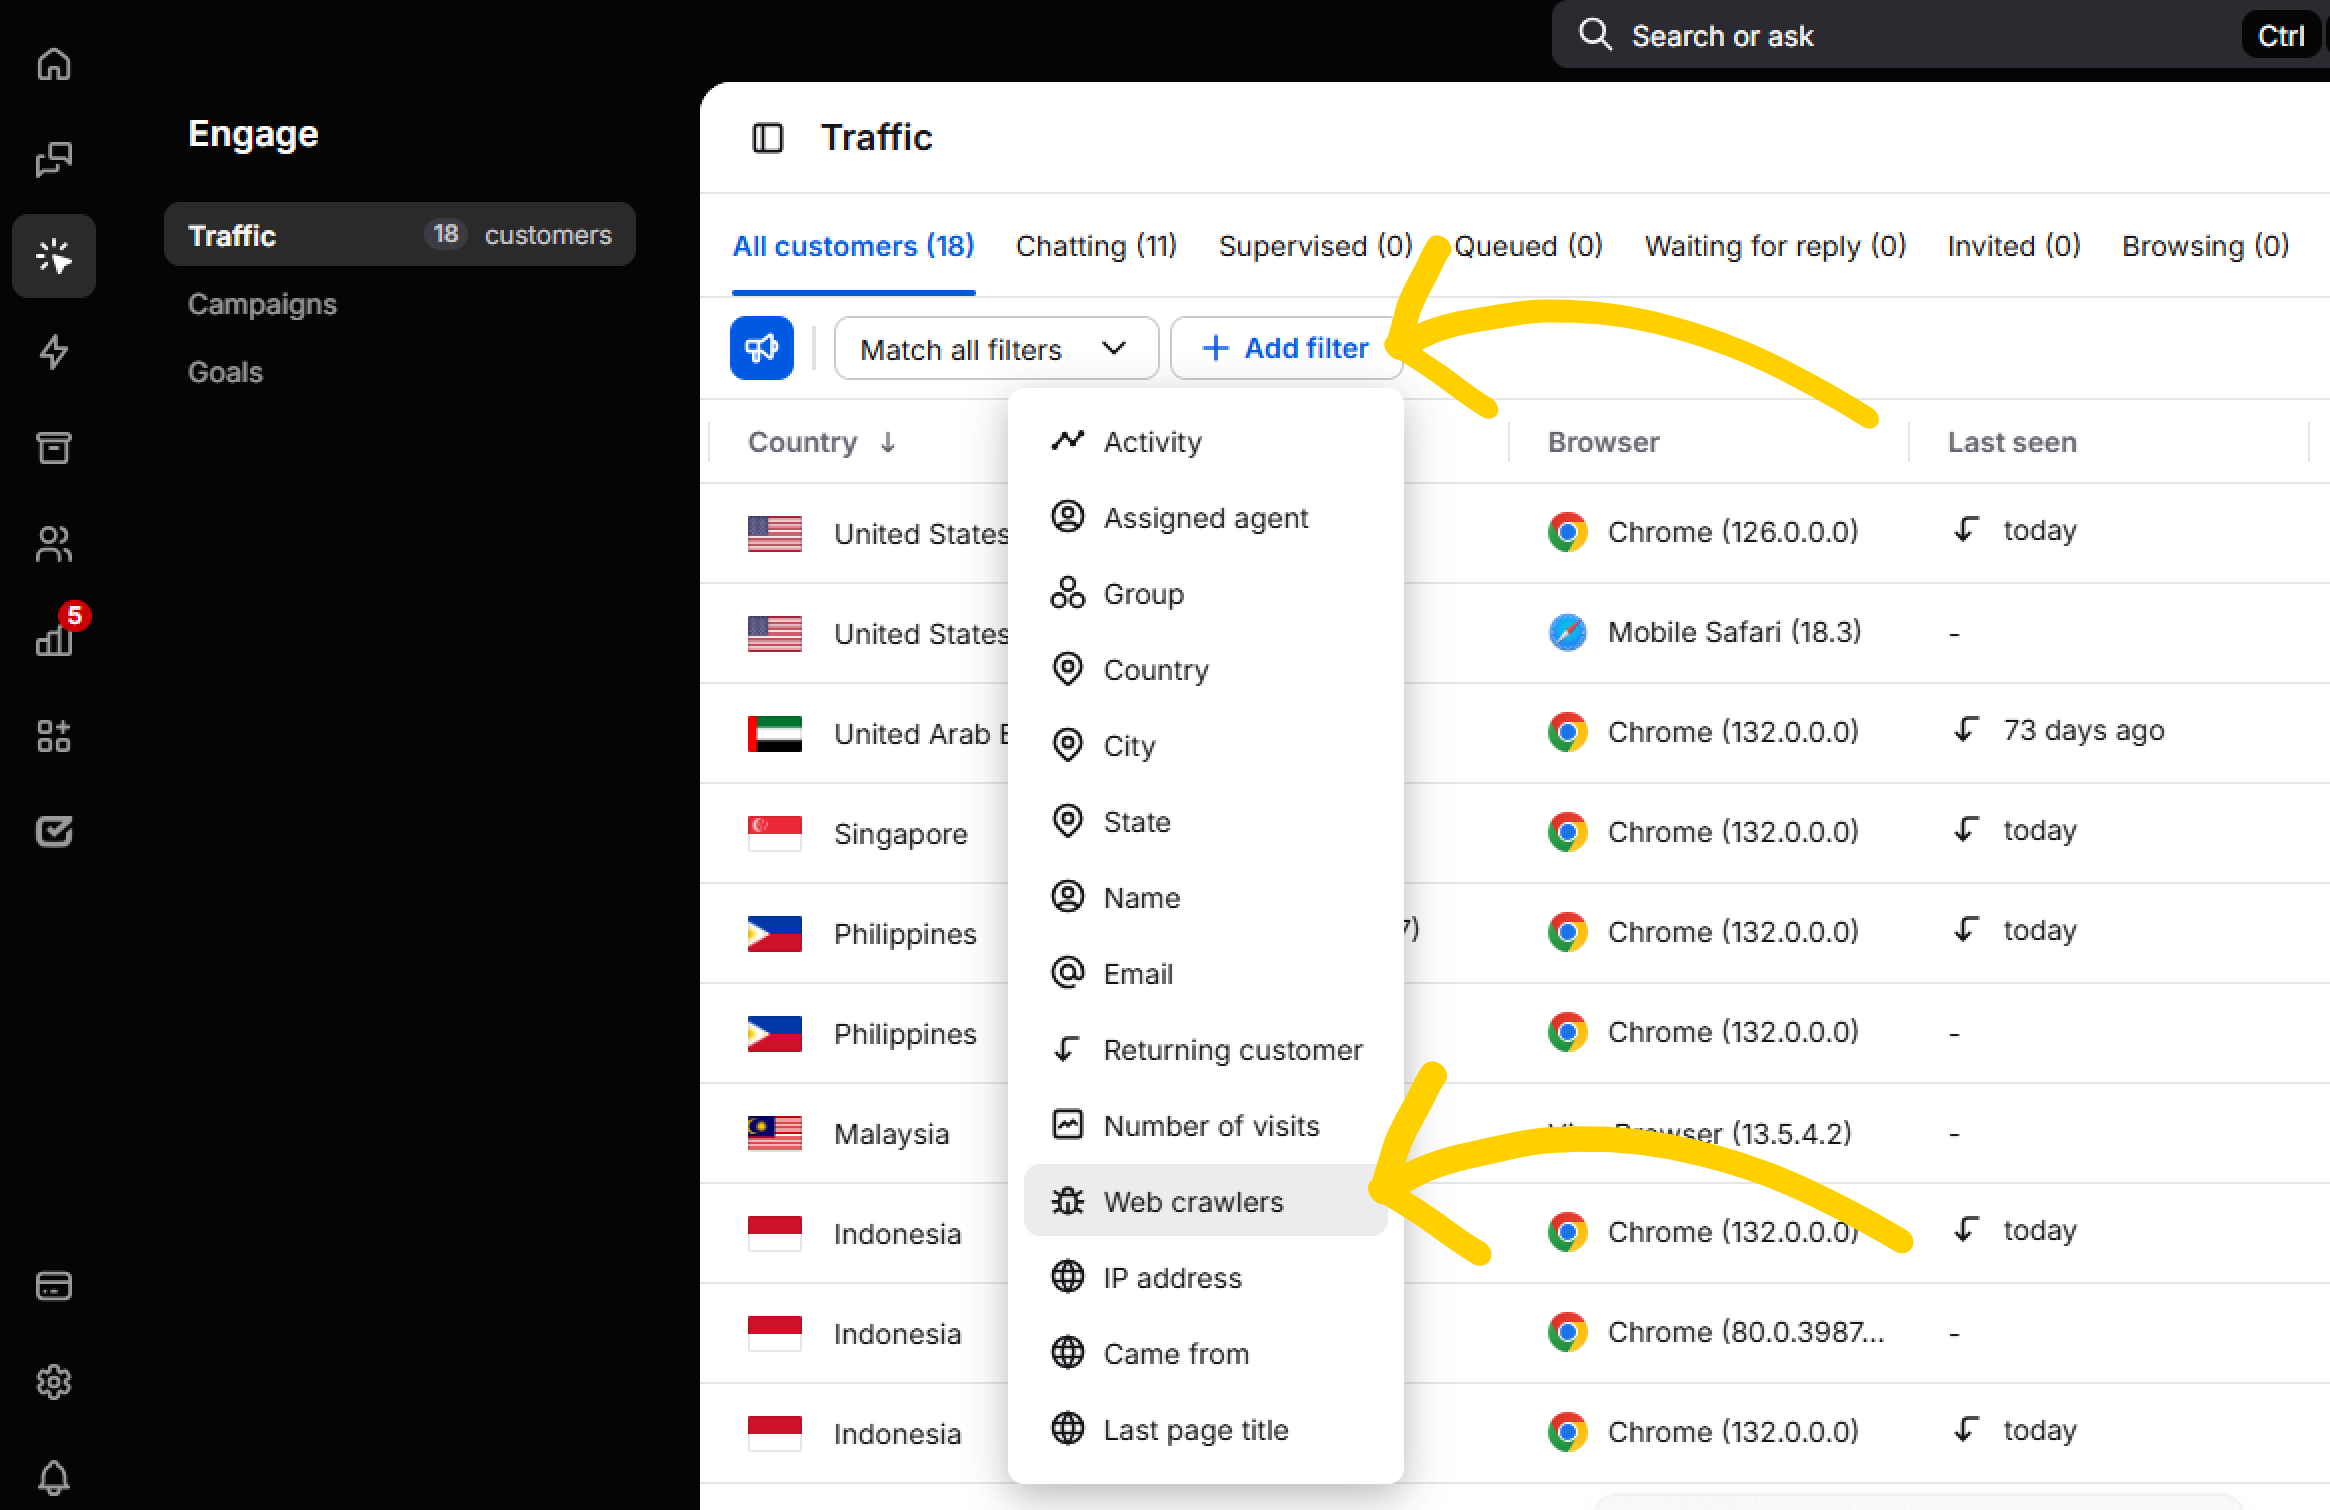Image resolution: width=2330 pixels, height=1510 pixels.
Task: Open the Apps marketplace icon in the sidebar
Action: (x=53, y=736)
